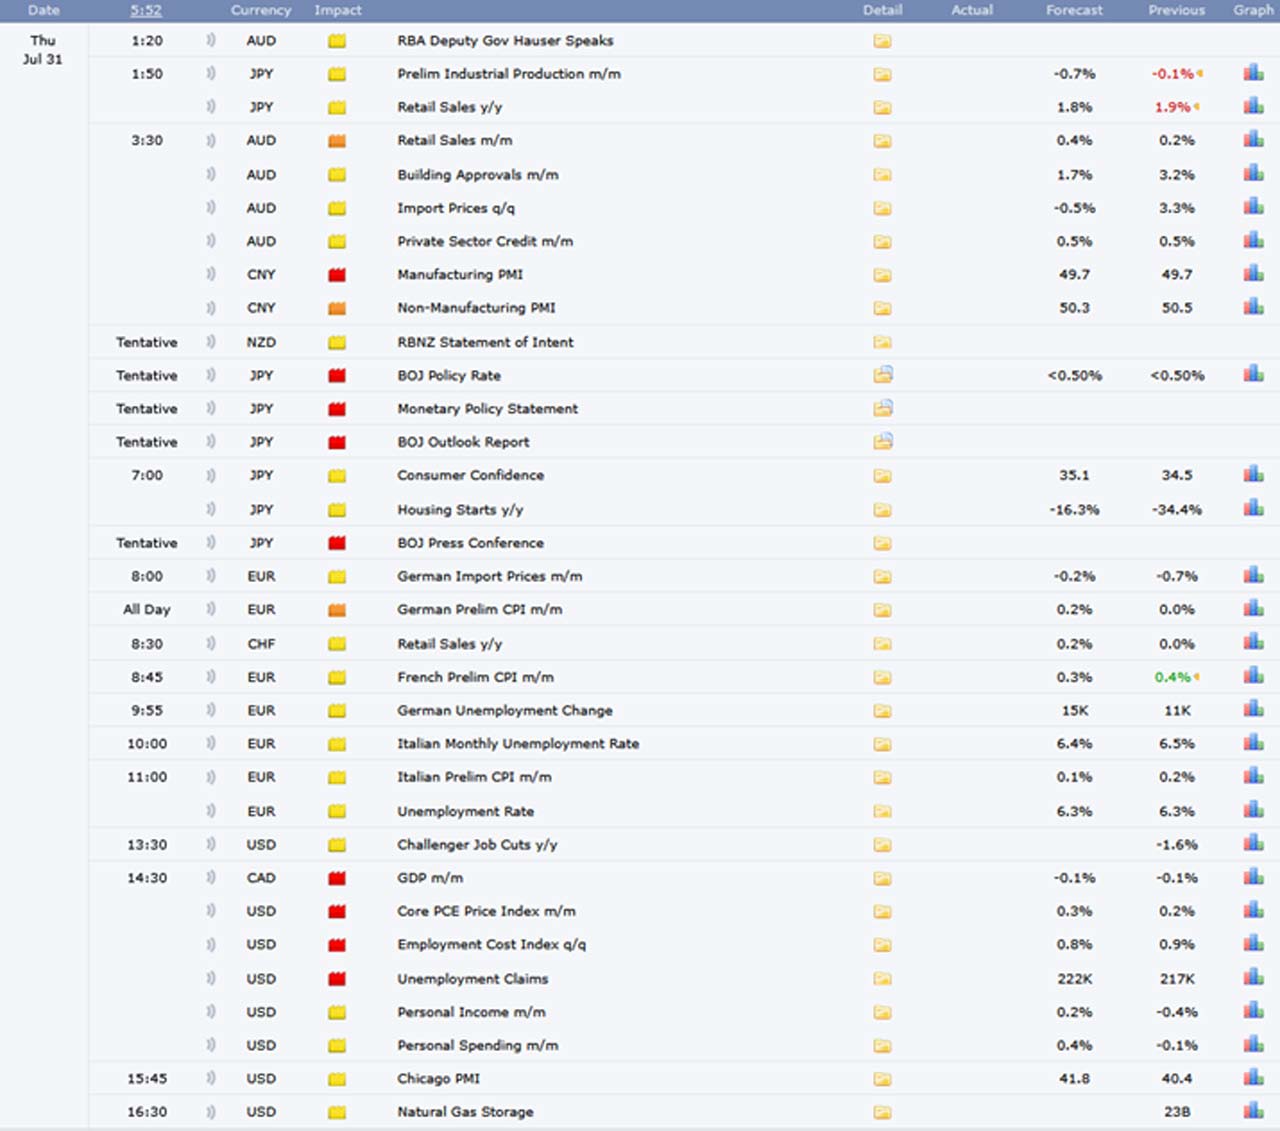Enable the alert speaker for Core PCE Price Index
This screenshot has height=1131, width=1280.
click(x=211, y=911)
